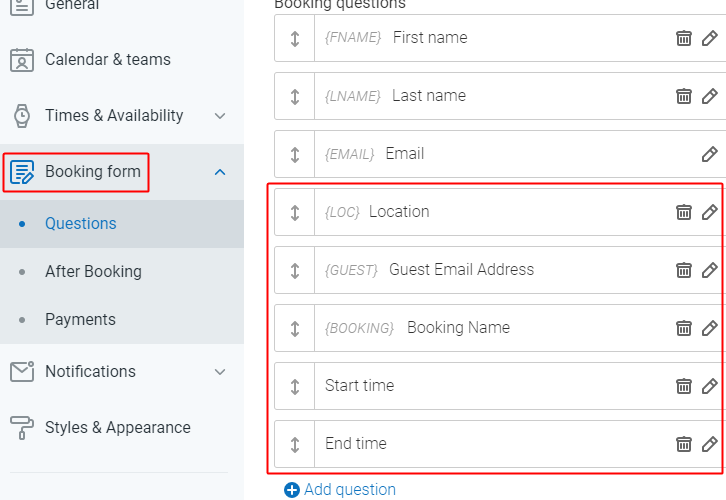726x500 pixels.
Task: Collapse the Booking form section
Action: [220, 172]
